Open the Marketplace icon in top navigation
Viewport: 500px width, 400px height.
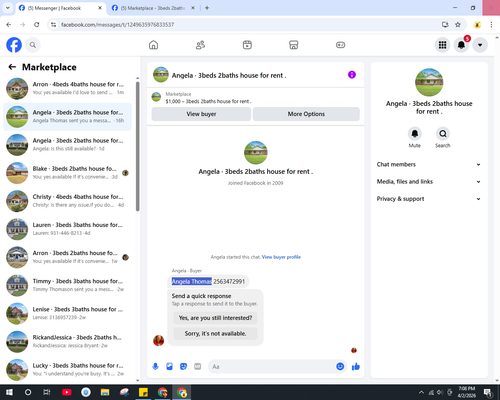pos(294,45)
